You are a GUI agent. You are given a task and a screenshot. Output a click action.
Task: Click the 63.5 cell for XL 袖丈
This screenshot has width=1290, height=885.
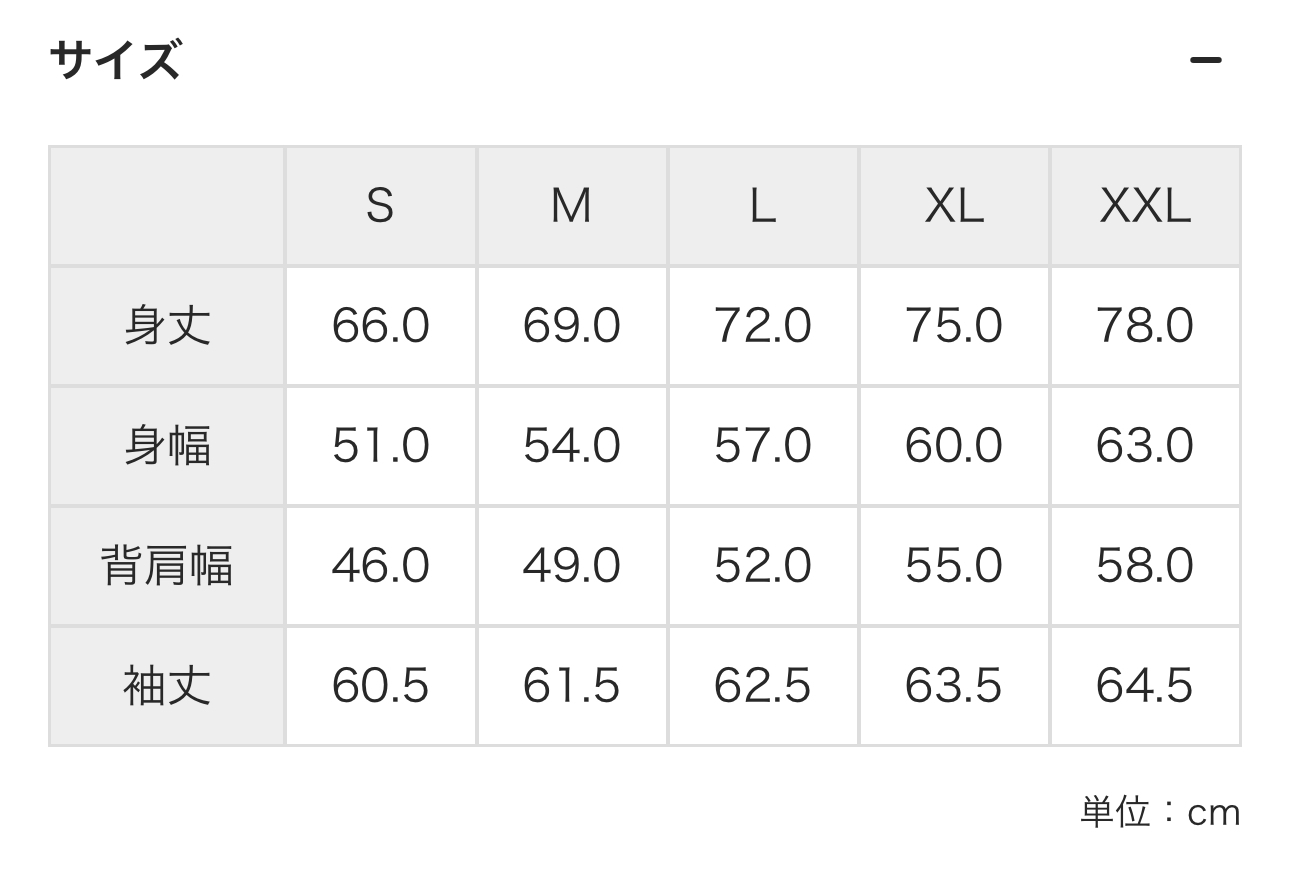pos(954,686)
